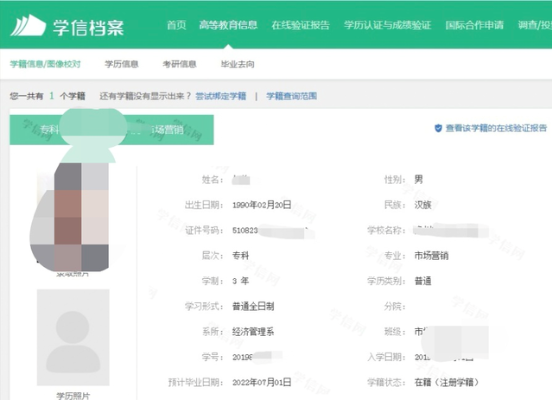
Task: Click the shield icon beside verification report link
Action: pos(438,128)
